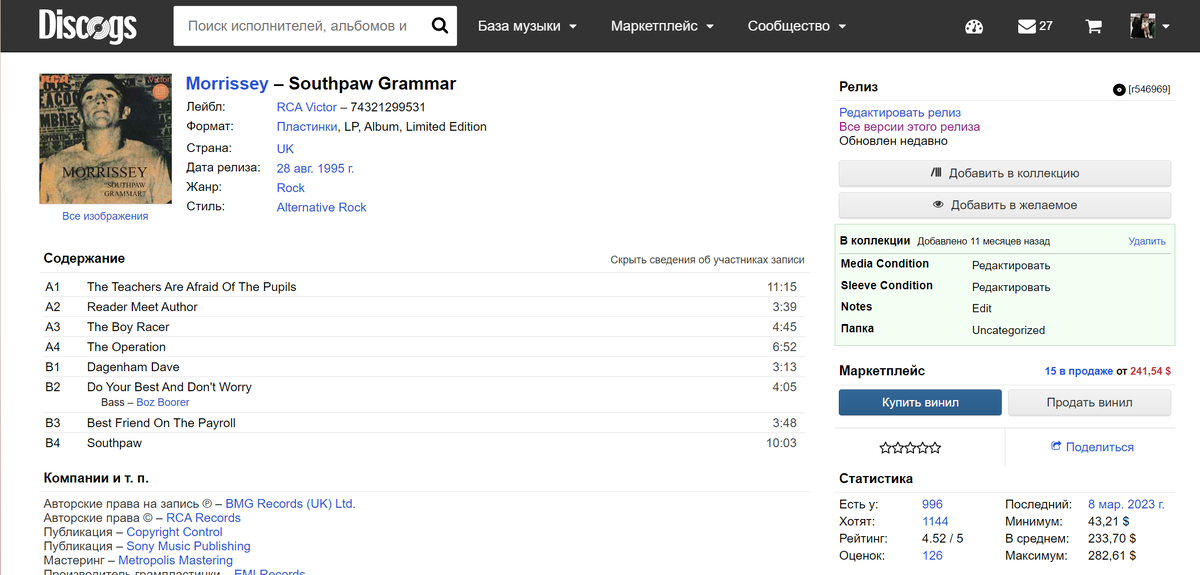The image size is (1200, 575).
Task: Open RCA Victor label link
Action: click(x=307, y=107)
